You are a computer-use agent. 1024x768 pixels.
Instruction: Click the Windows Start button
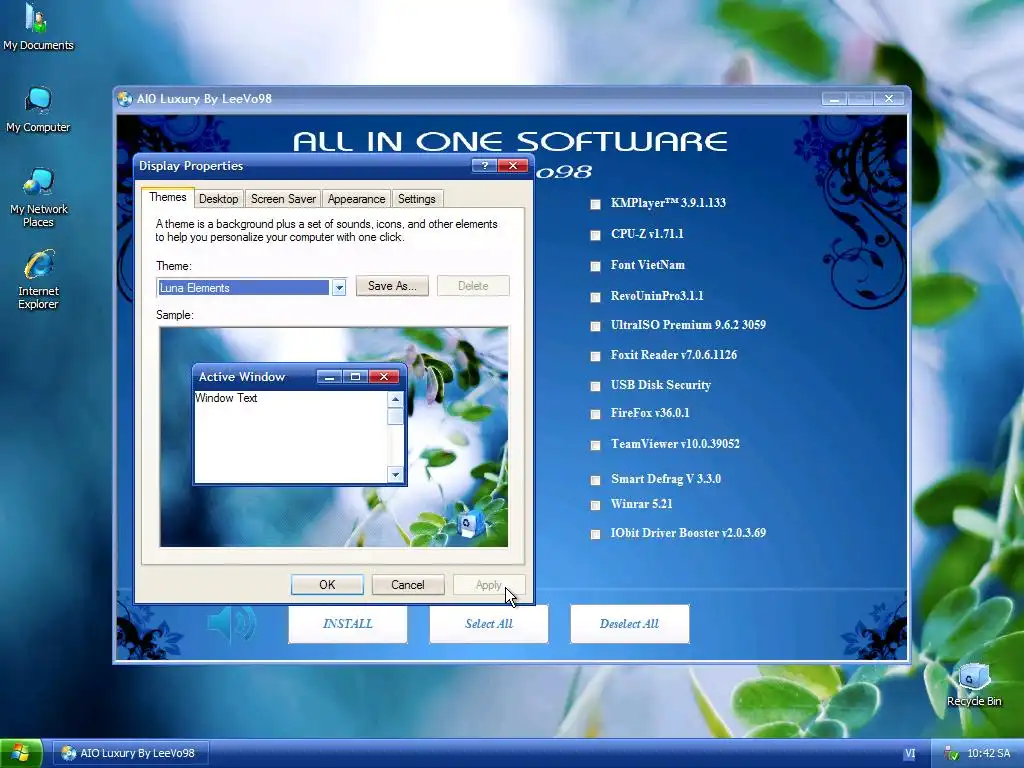click(21, 753)
